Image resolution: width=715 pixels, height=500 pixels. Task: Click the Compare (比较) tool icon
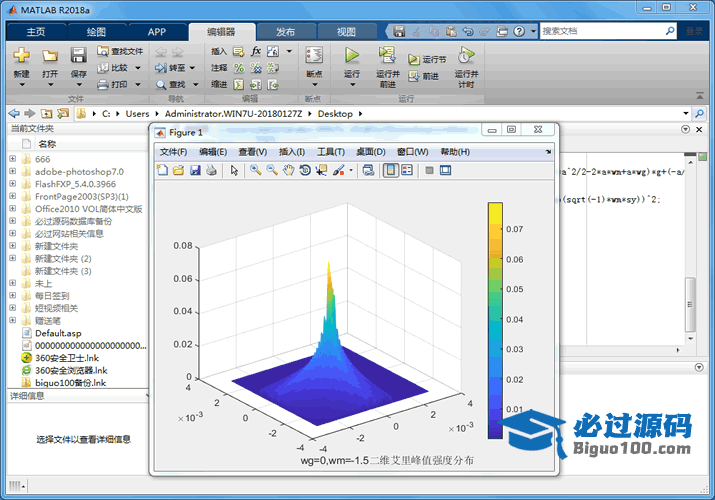103,68
